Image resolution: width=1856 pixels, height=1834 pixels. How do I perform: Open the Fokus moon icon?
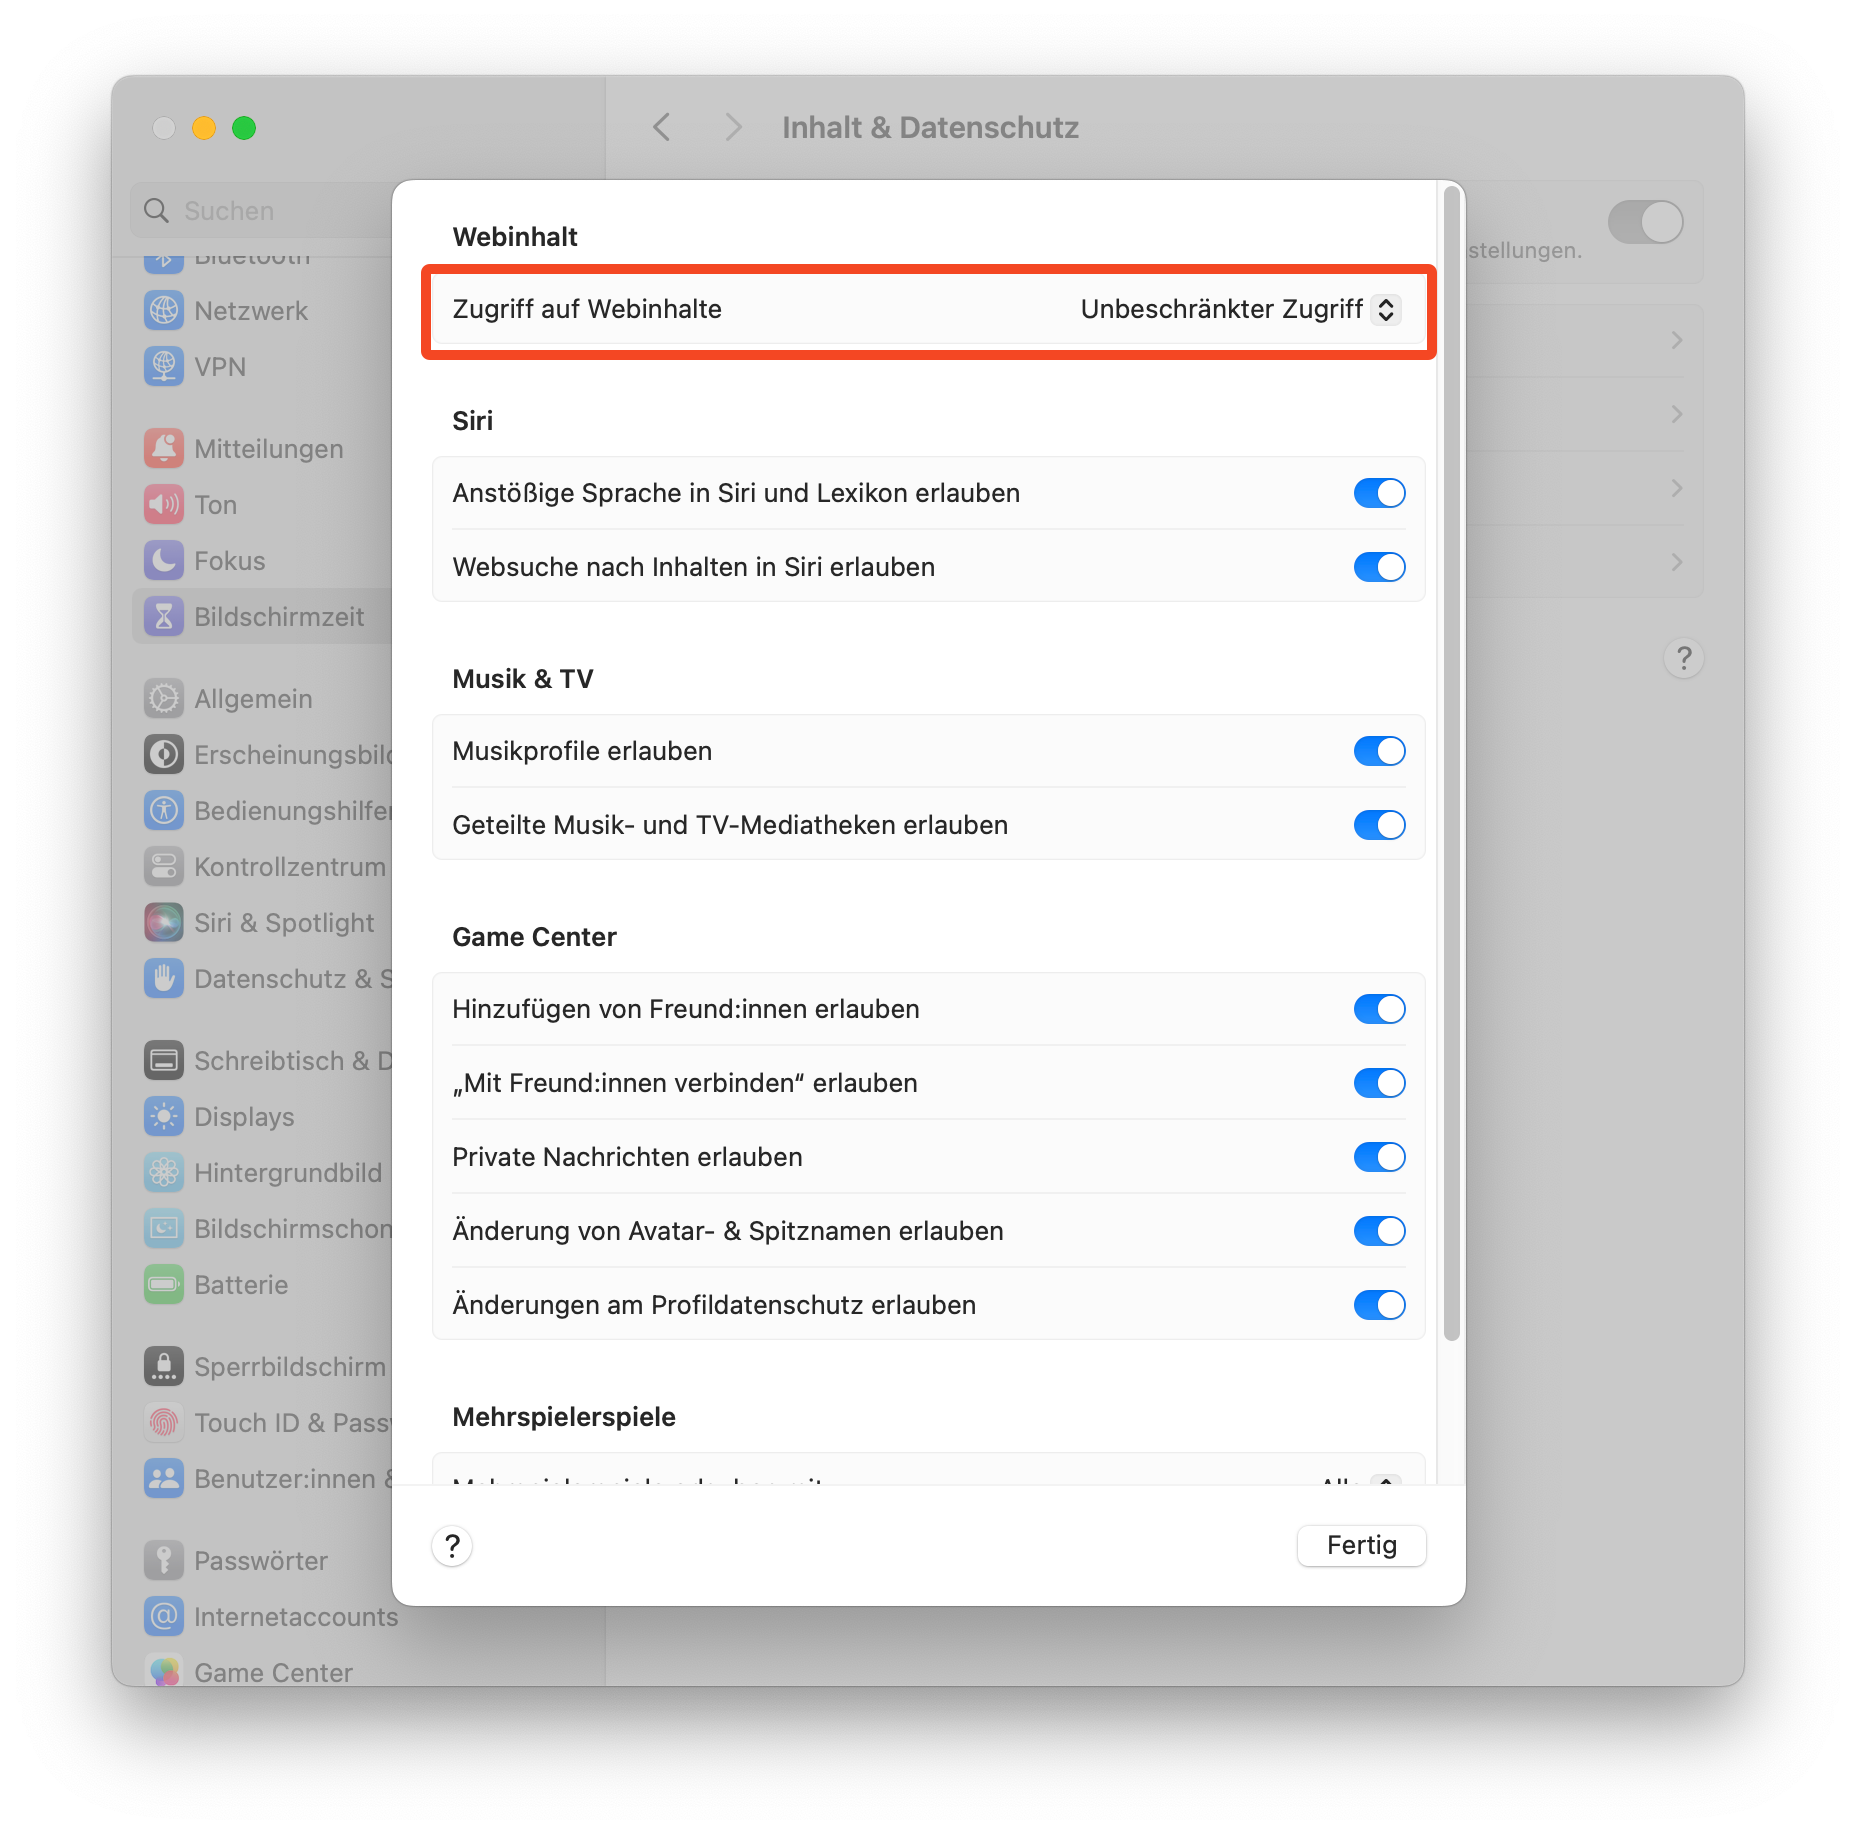[x=164, y=561]
